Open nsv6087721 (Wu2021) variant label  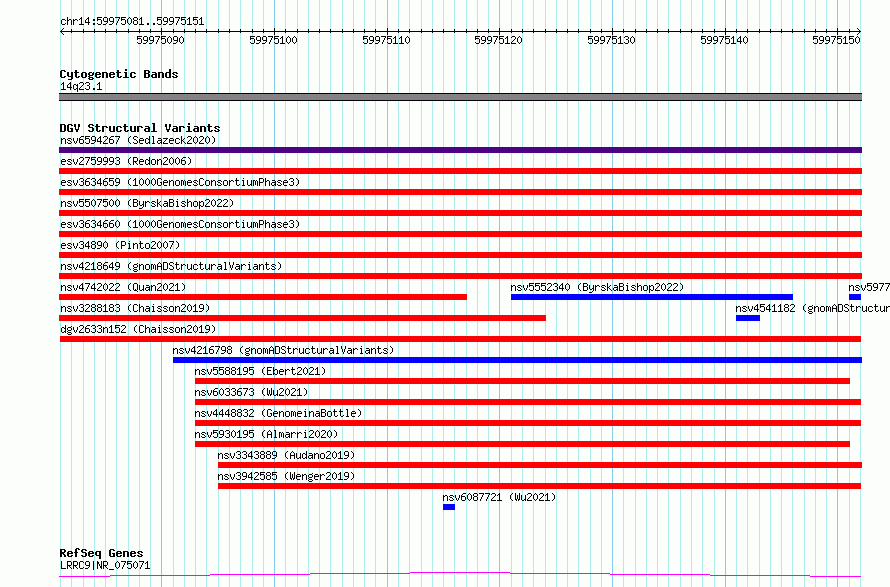pos(499,497)
